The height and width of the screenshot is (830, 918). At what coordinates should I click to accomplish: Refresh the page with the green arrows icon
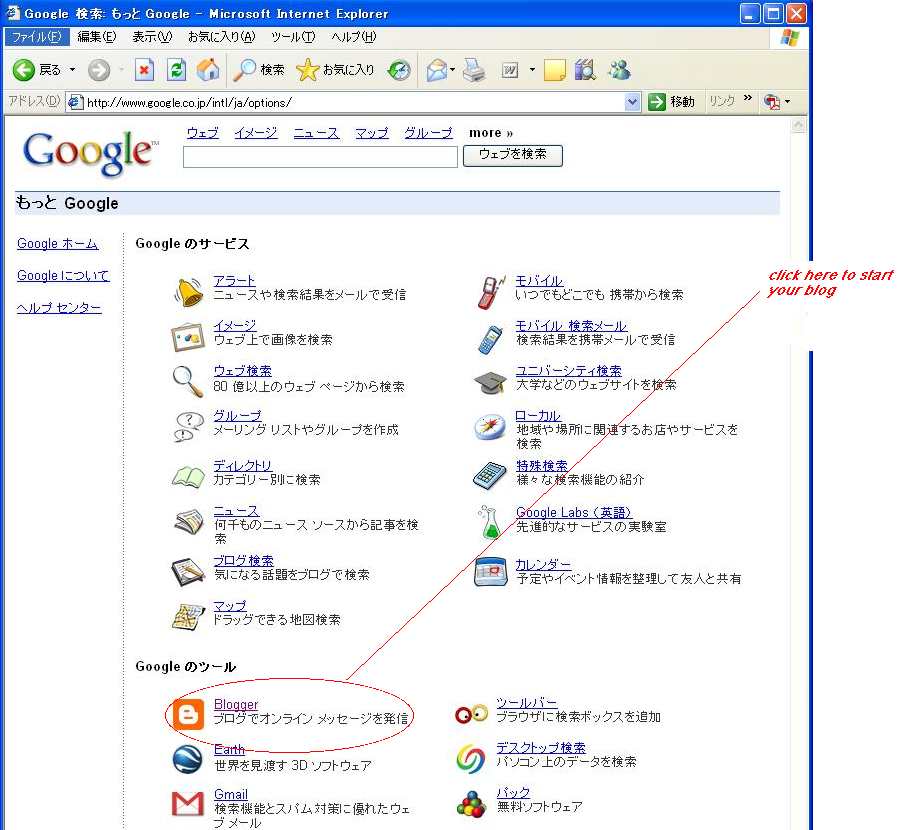(176, 70)
